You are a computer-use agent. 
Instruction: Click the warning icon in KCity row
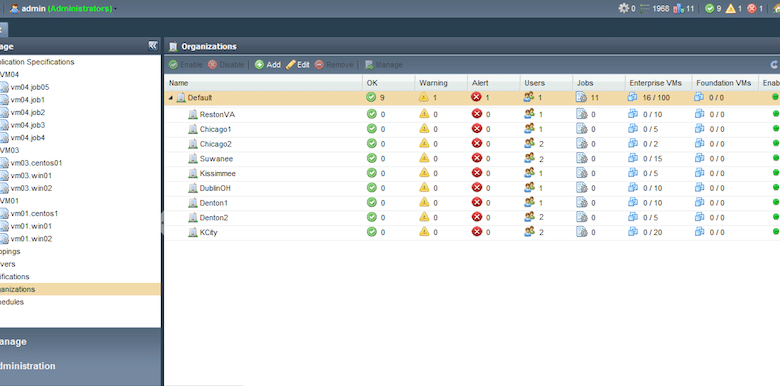[x=424, y=231]
